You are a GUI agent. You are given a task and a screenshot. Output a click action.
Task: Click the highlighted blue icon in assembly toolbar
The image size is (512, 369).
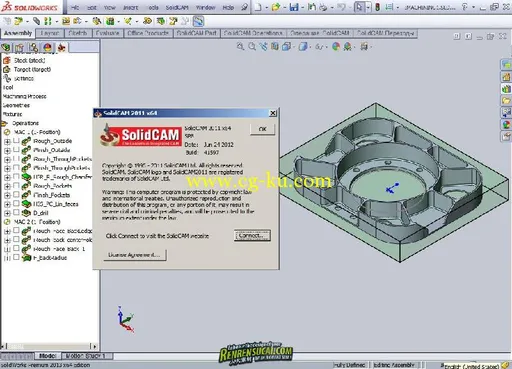pos(198,22)
